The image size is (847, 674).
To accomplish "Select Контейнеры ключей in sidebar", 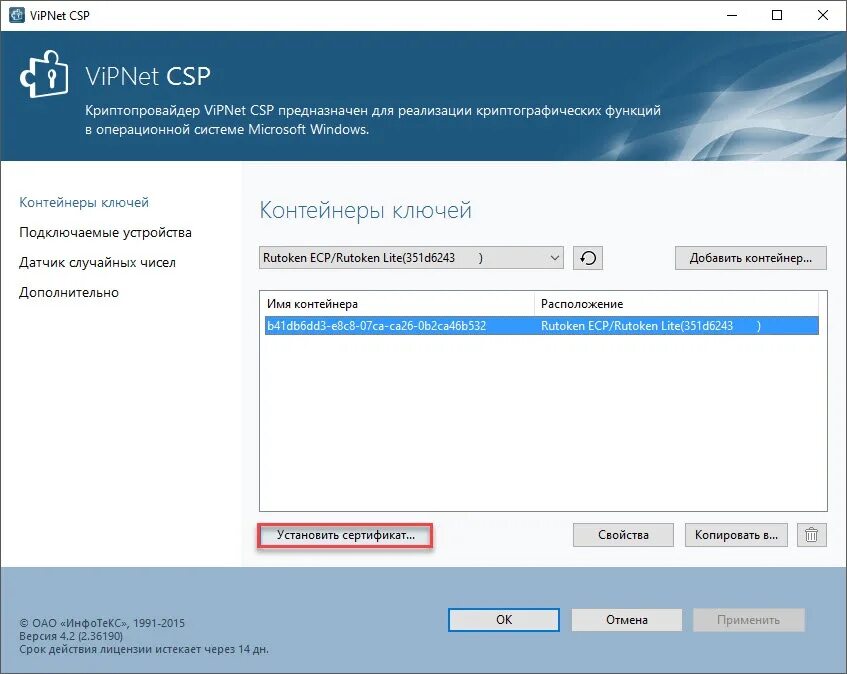I will click(84, 203).
